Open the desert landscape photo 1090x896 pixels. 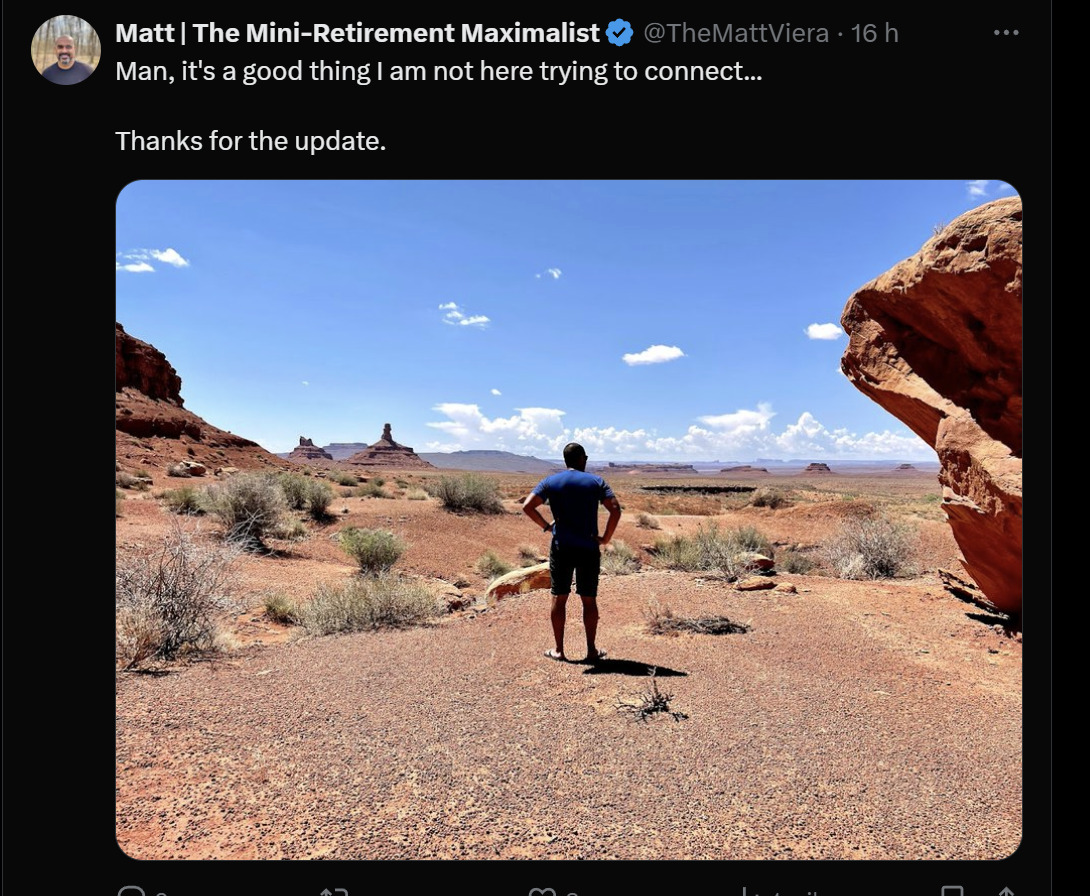569,520
